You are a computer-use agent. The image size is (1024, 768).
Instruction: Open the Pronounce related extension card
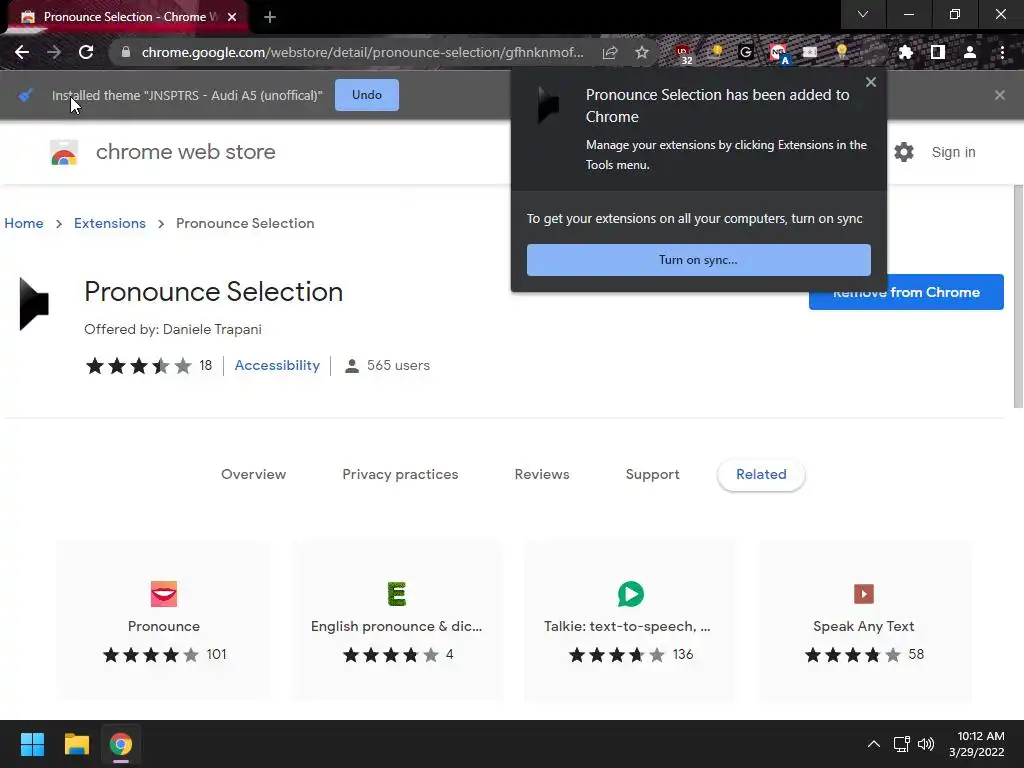coord(164,620)
